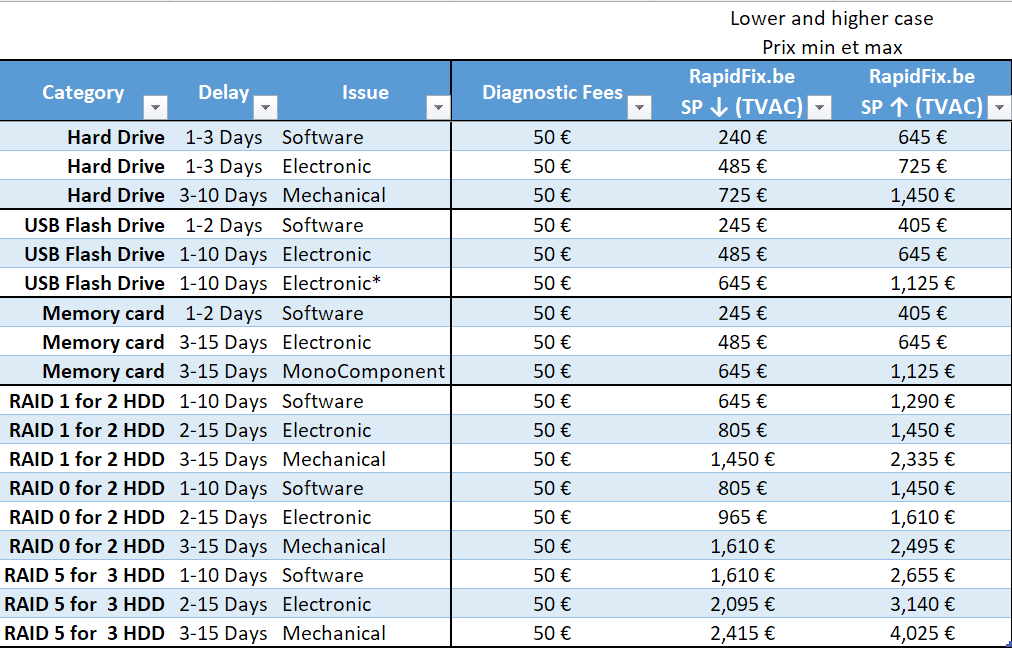Open the Category column filter dropdown

[156, 107]
